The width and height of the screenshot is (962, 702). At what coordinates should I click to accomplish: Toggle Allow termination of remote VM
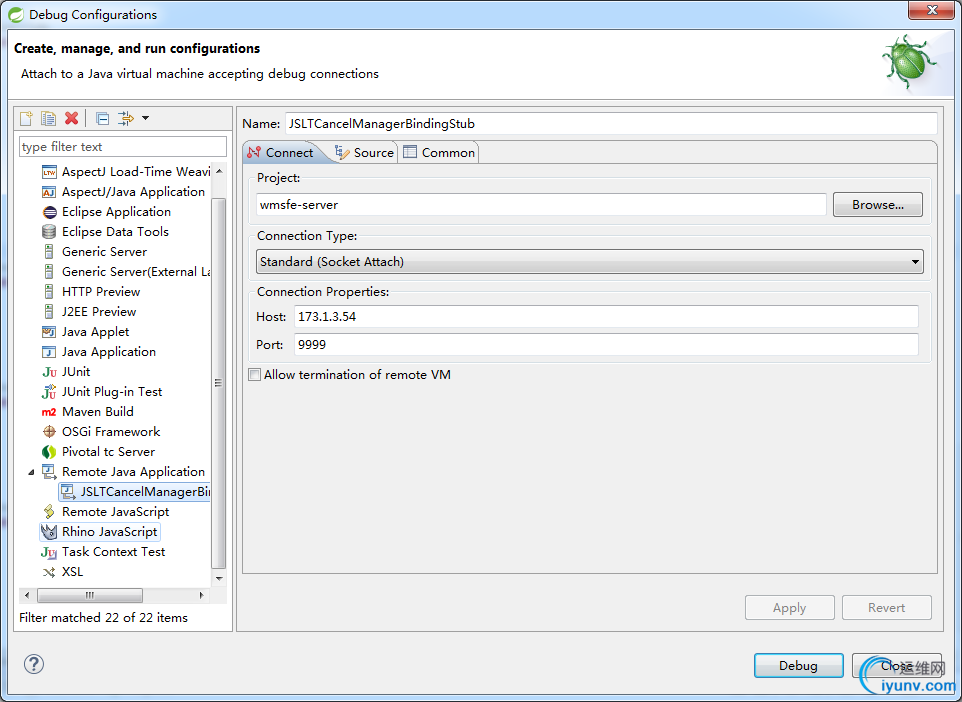pyautogui.click(x=255, y=375)
